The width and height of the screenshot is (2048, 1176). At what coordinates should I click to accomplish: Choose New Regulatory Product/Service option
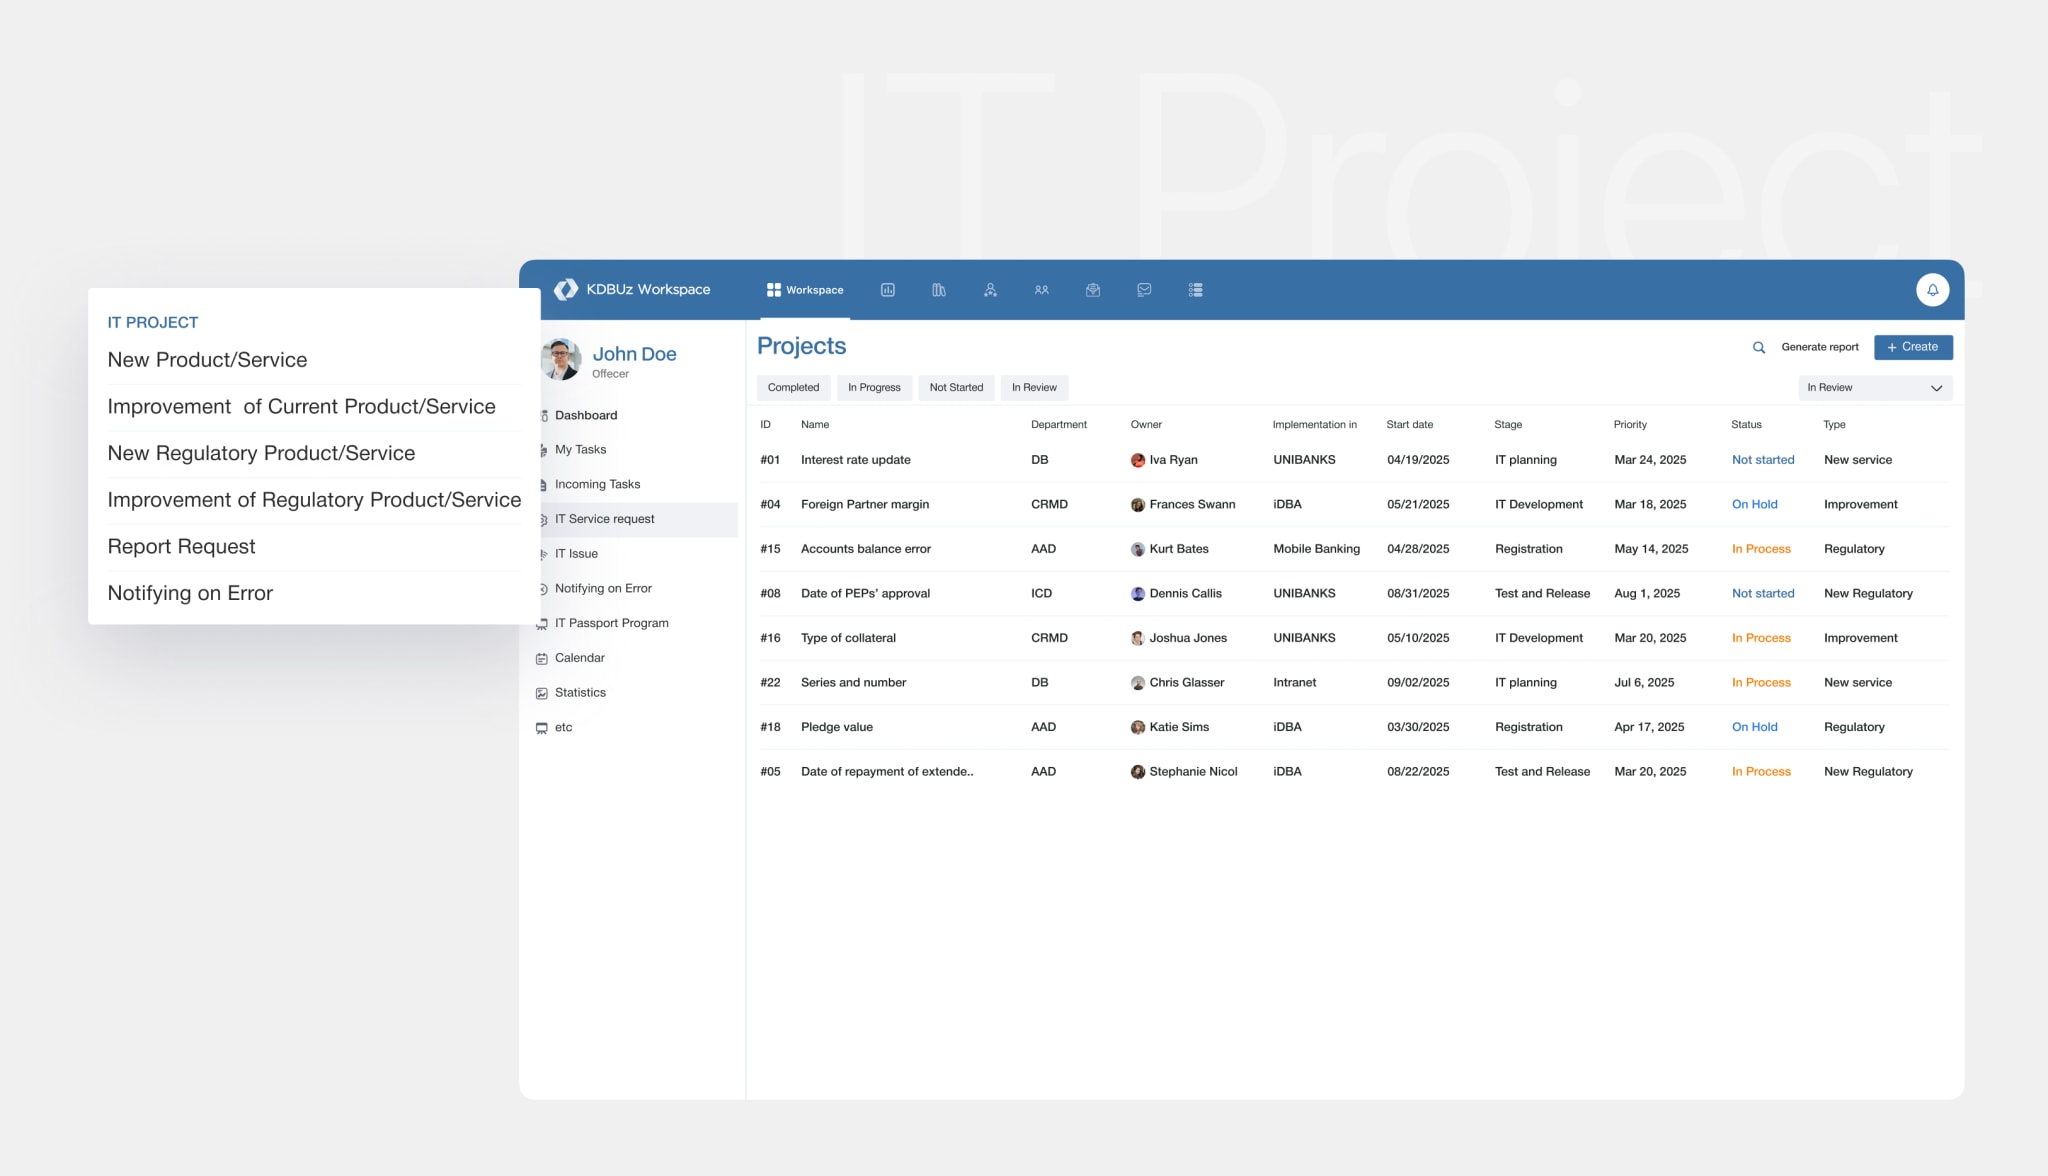(261, 453)
